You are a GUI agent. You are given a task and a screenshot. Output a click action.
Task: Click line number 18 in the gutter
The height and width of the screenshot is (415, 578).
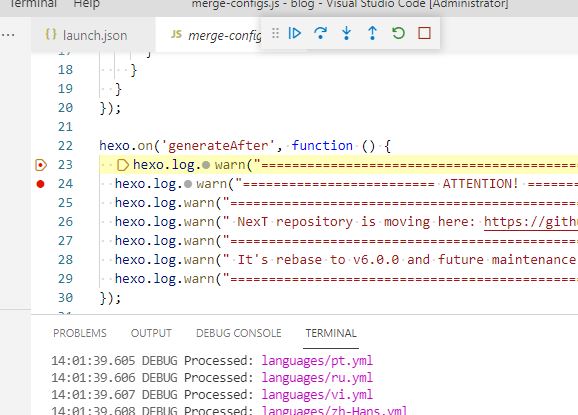65,70
